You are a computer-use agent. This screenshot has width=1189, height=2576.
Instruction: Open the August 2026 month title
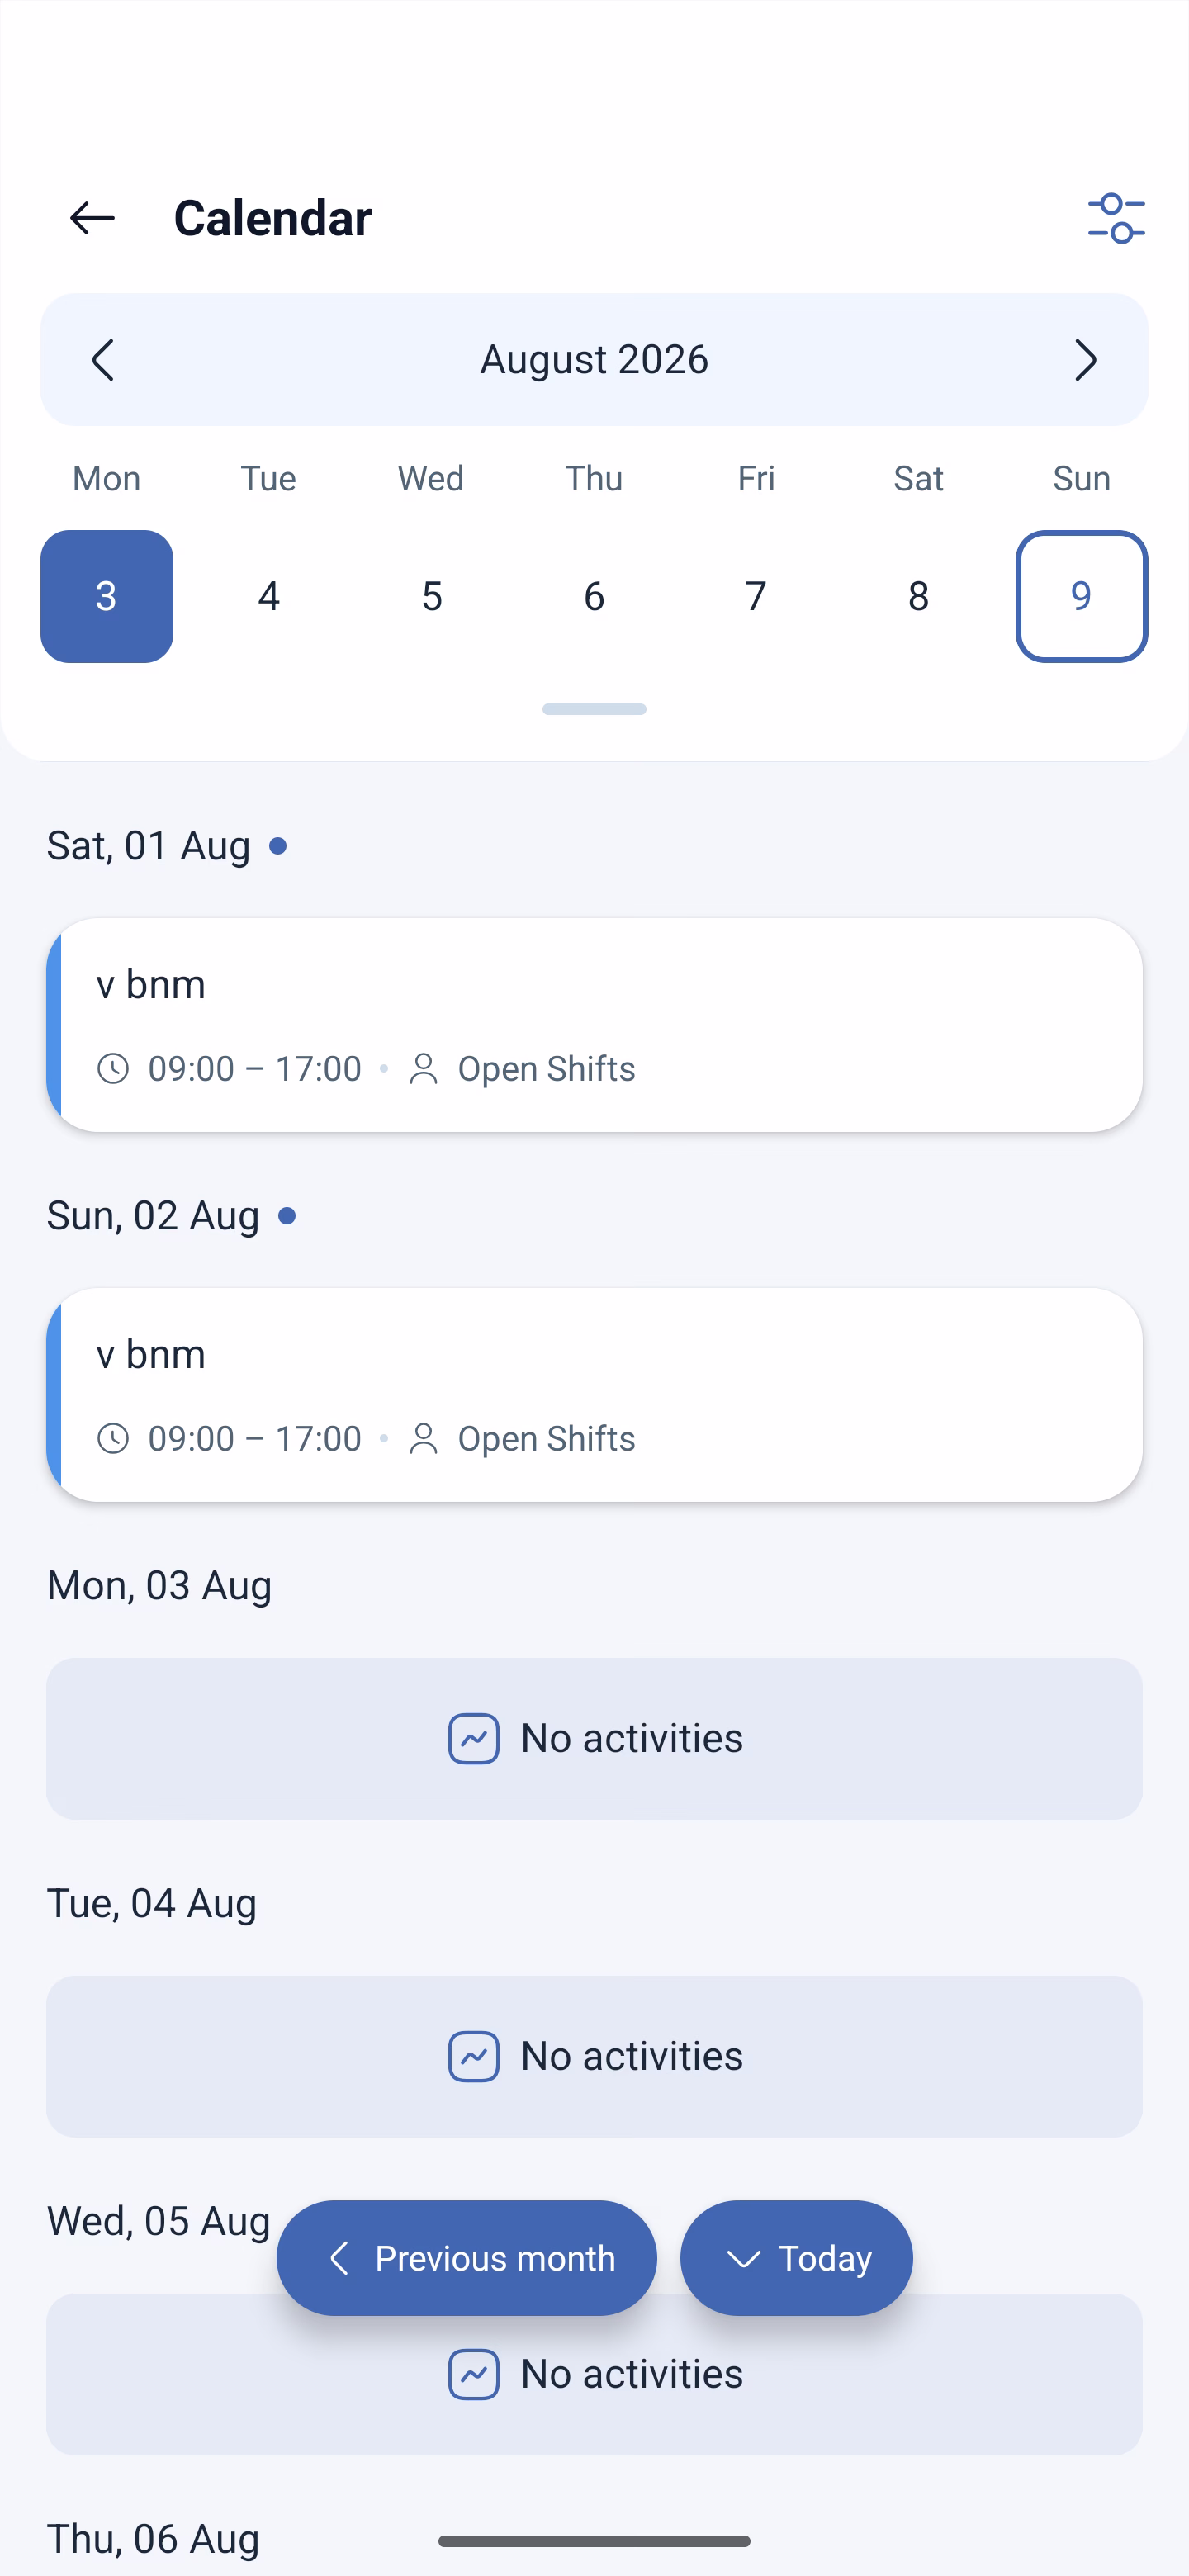coord(594,359)
